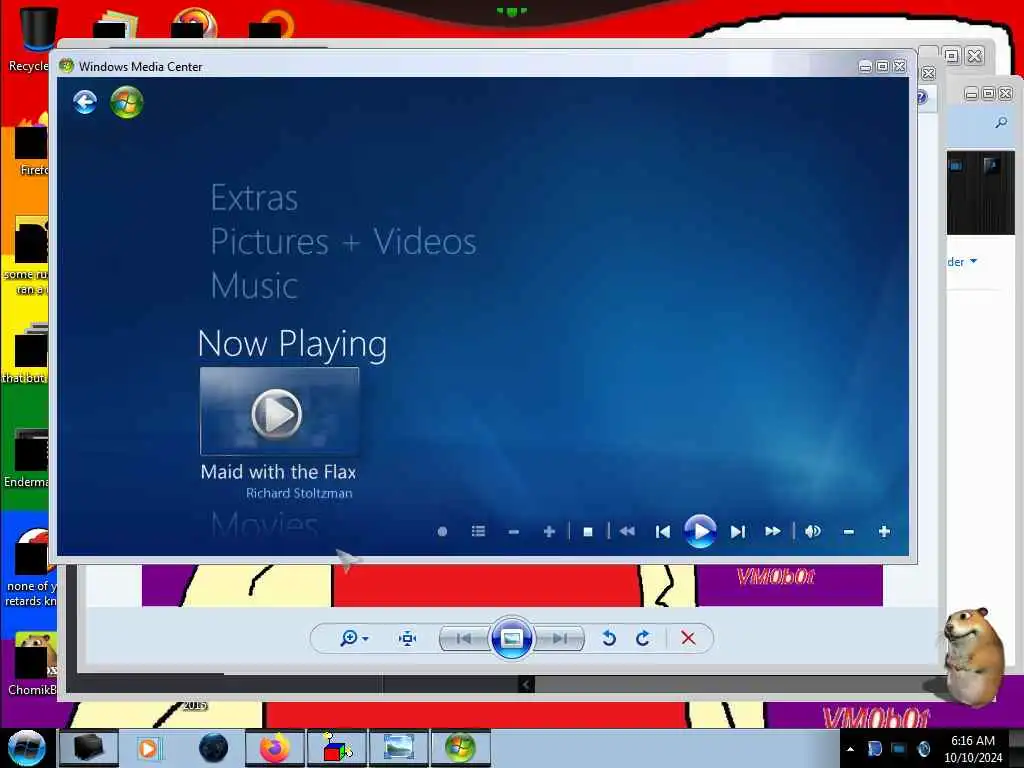Open the ChomikBox desktop icon
The height and width of the screenshot is (768, 1024).
[31, 664]
